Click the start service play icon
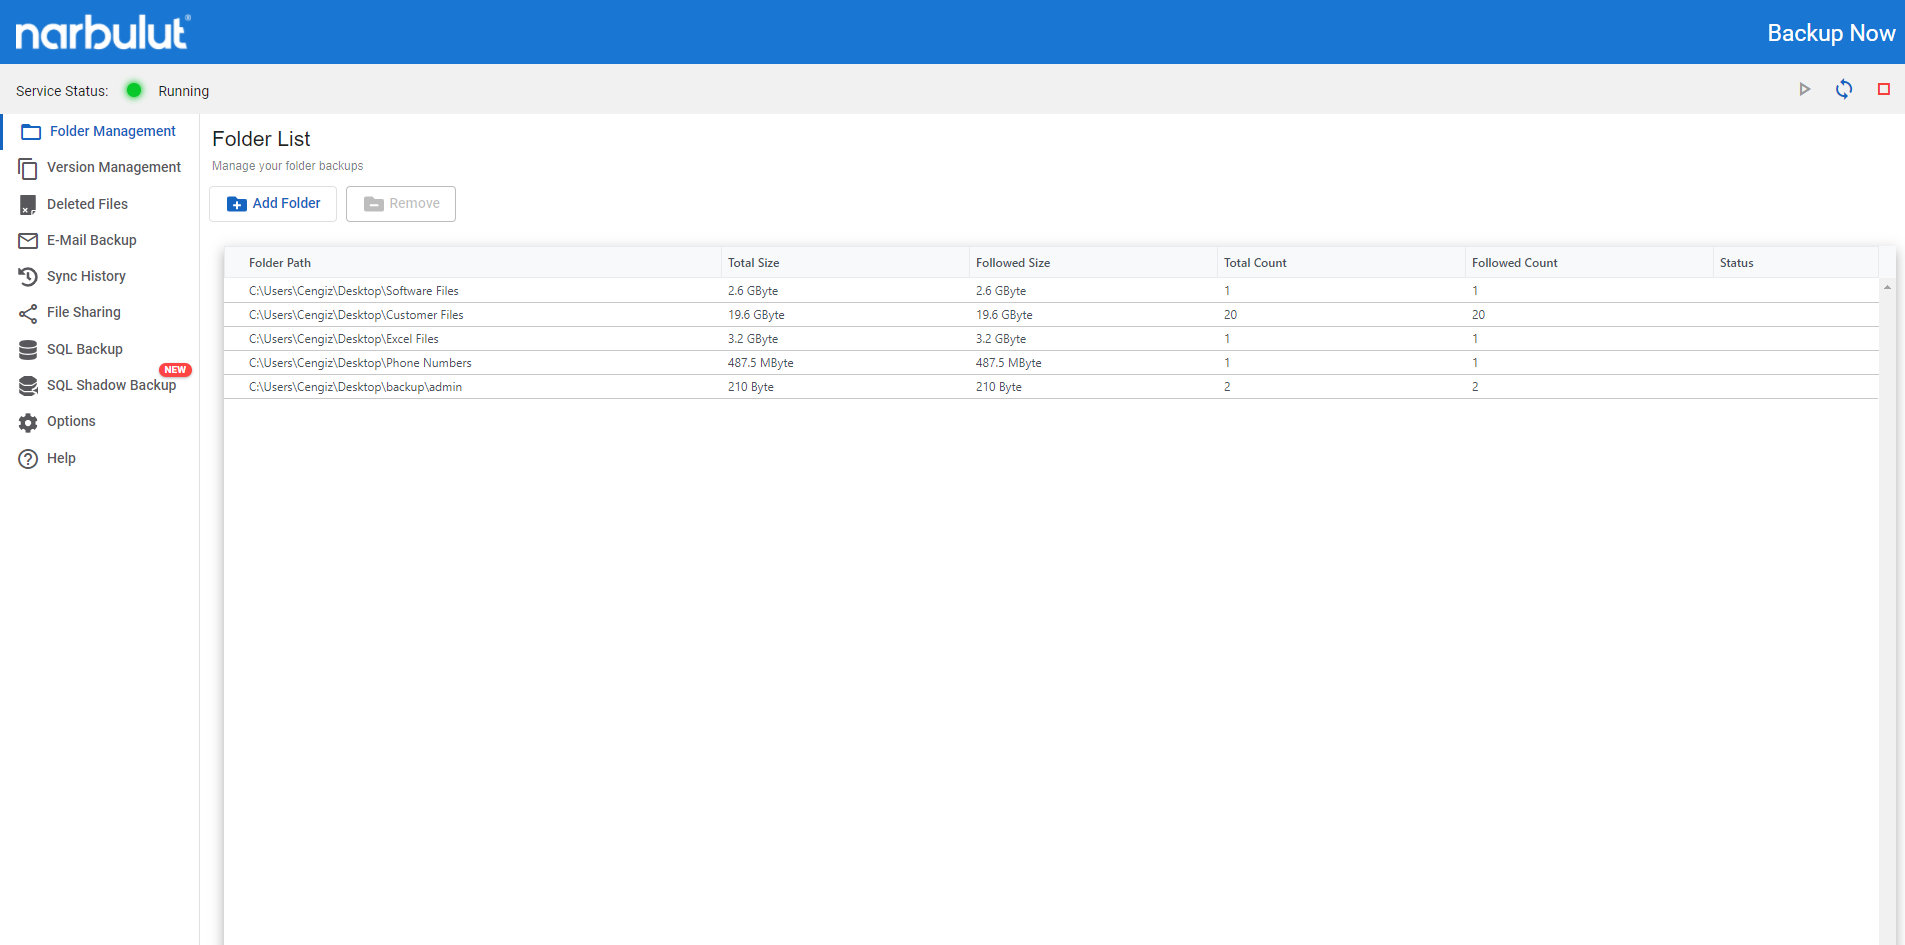 tap(1804, 90)
